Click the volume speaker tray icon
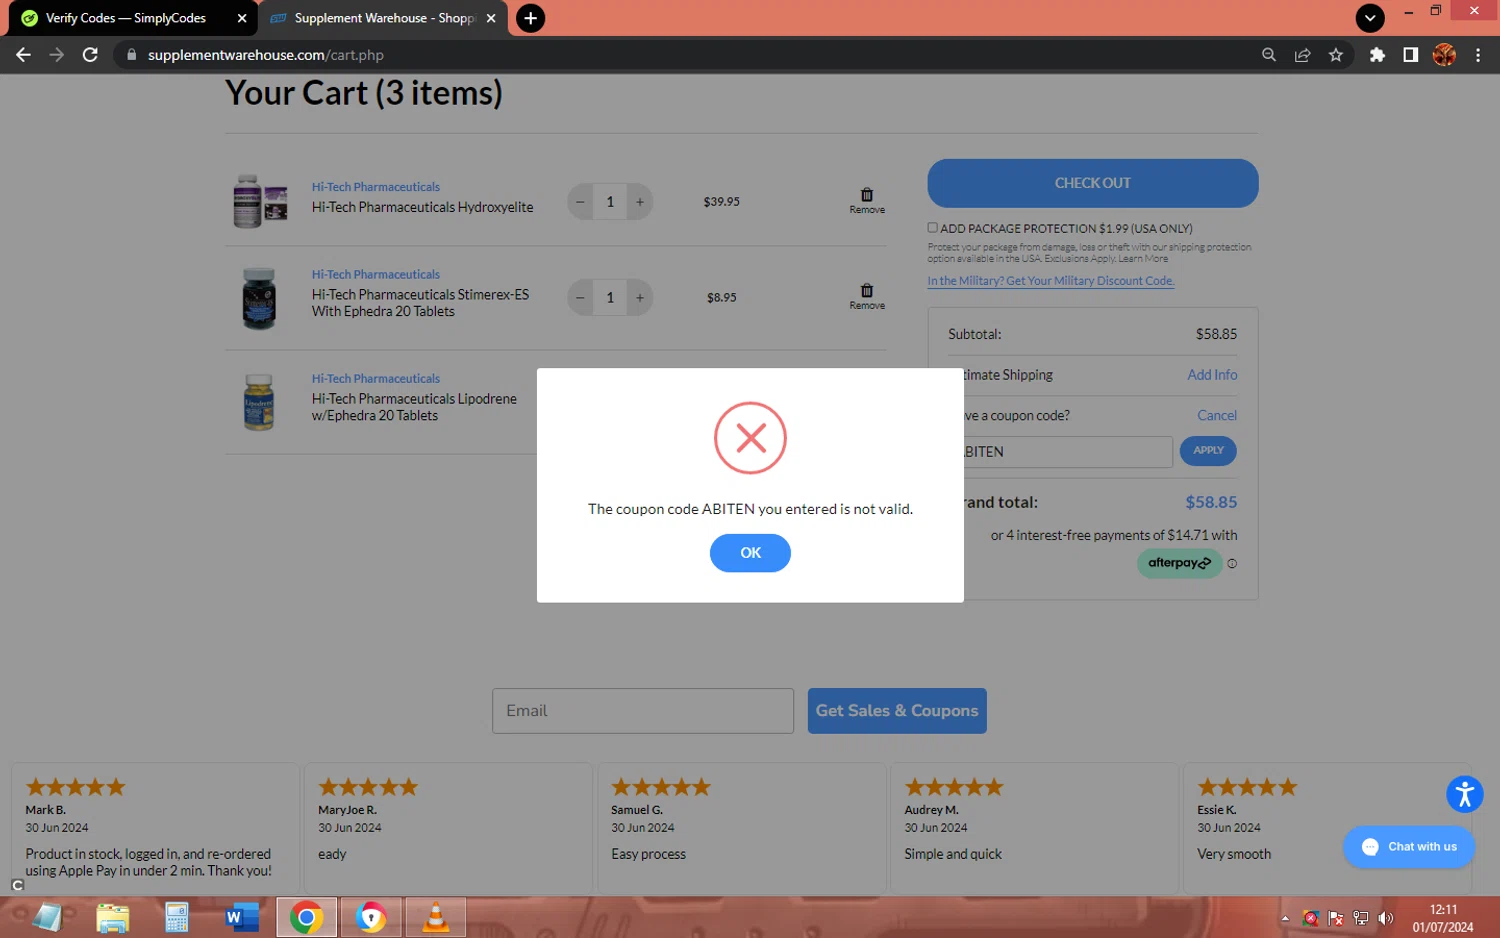1500x938 pixels. click(1385, 918)
